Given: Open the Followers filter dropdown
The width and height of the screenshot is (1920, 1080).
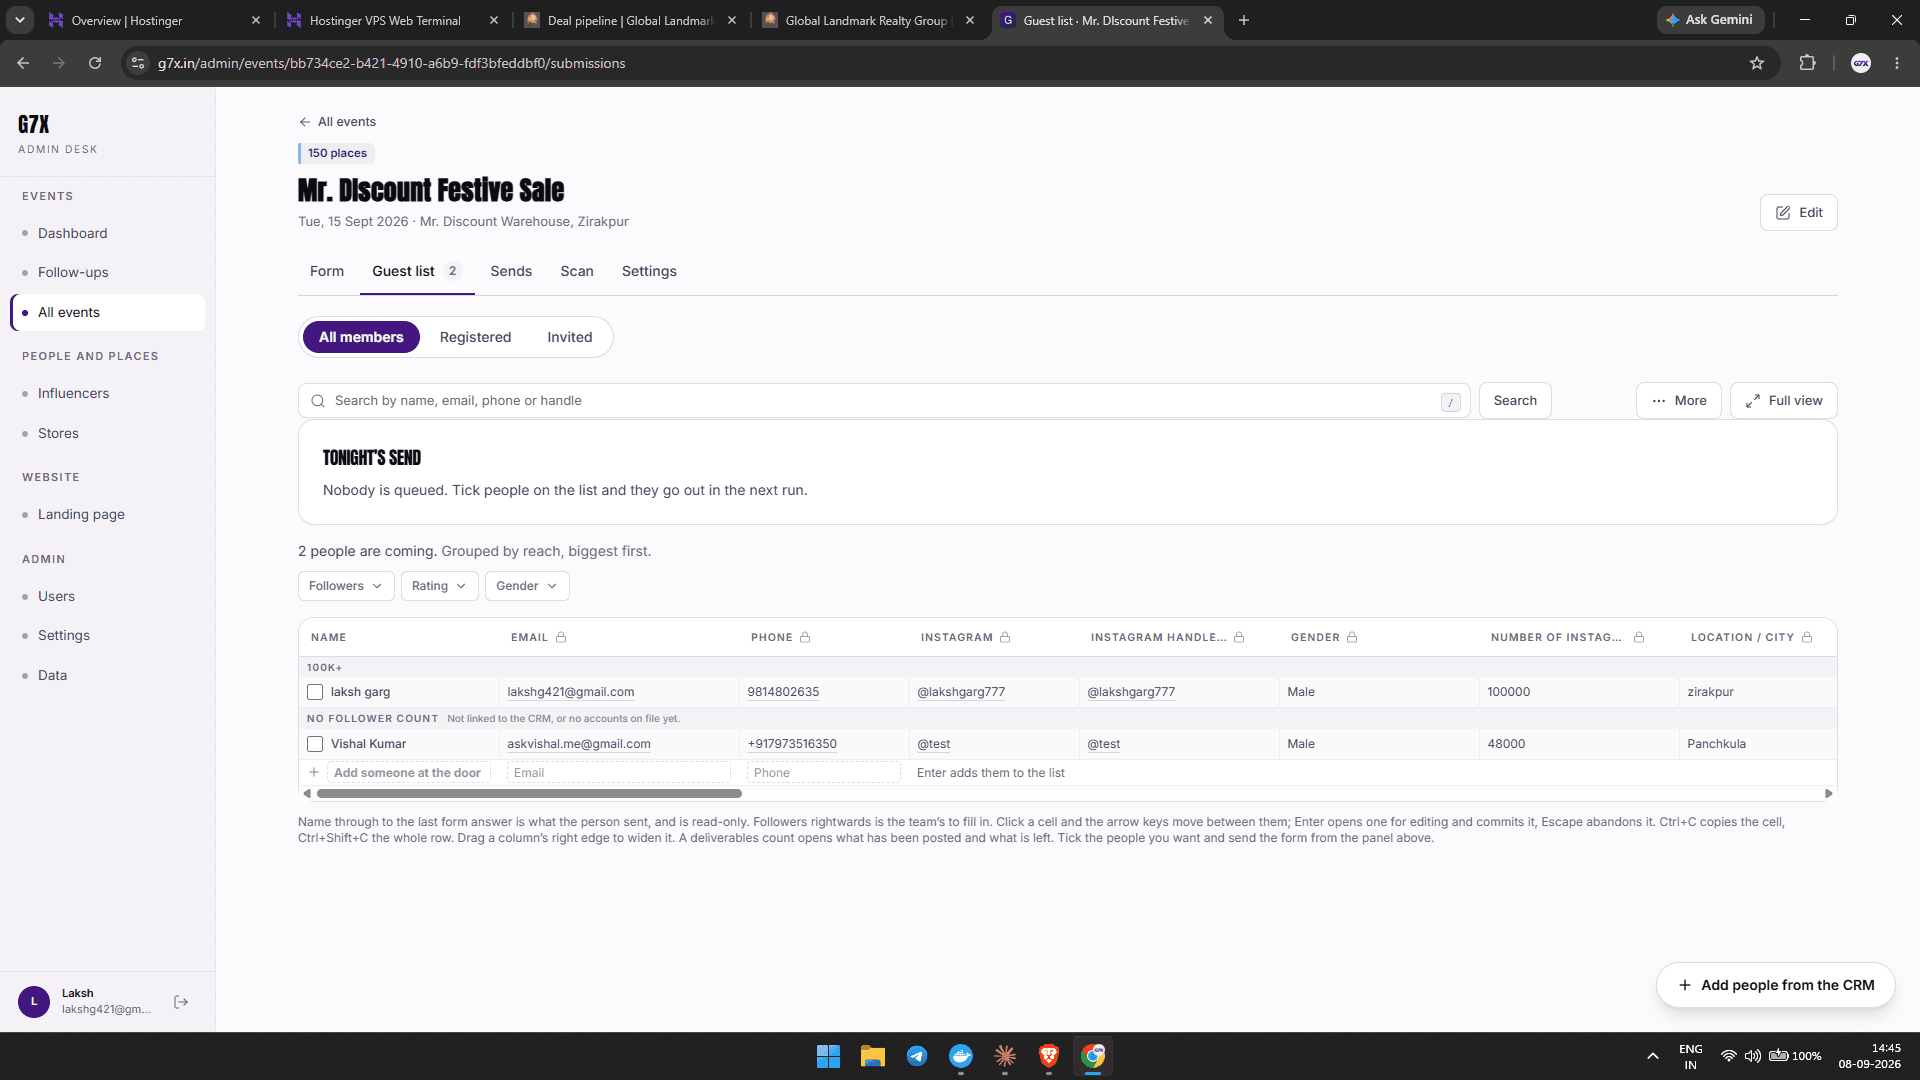Looking at the screenshot, I should click(346, 586).
